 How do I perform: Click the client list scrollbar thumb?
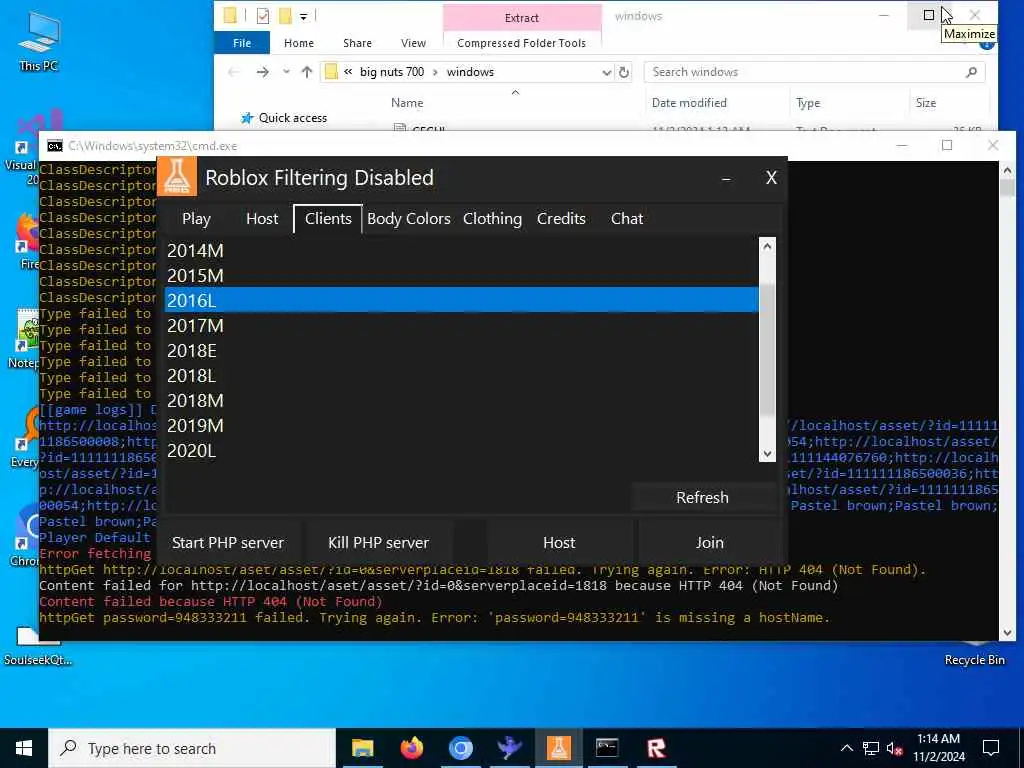767,349
